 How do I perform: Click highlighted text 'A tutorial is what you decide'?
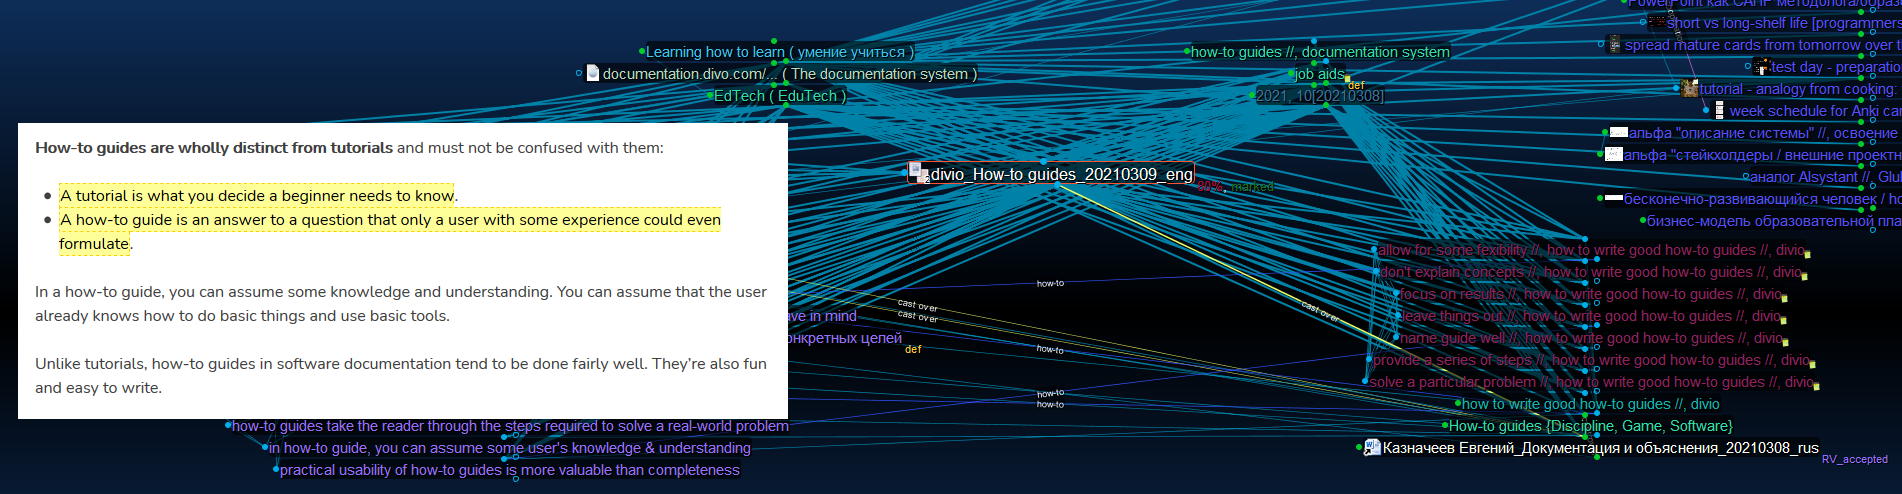click(258, 195)
